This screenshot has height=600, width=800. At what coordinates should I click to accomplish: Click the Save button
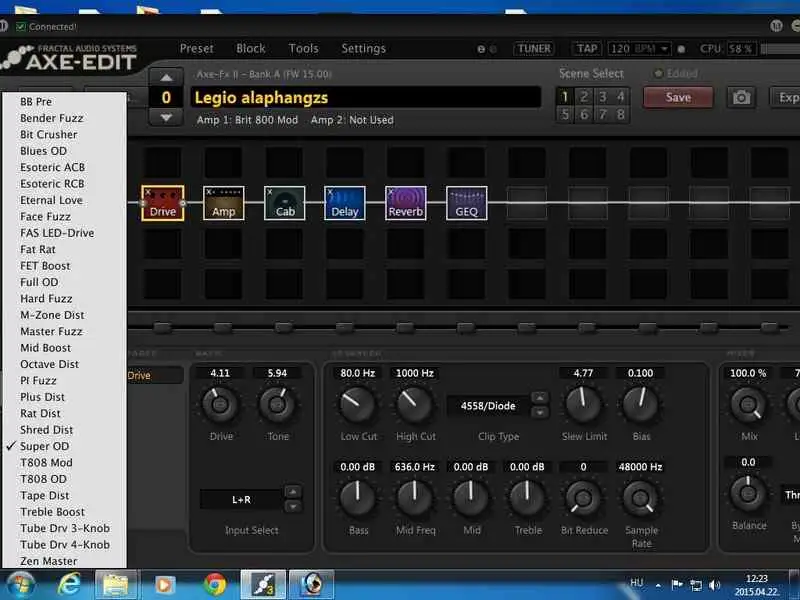678,97
